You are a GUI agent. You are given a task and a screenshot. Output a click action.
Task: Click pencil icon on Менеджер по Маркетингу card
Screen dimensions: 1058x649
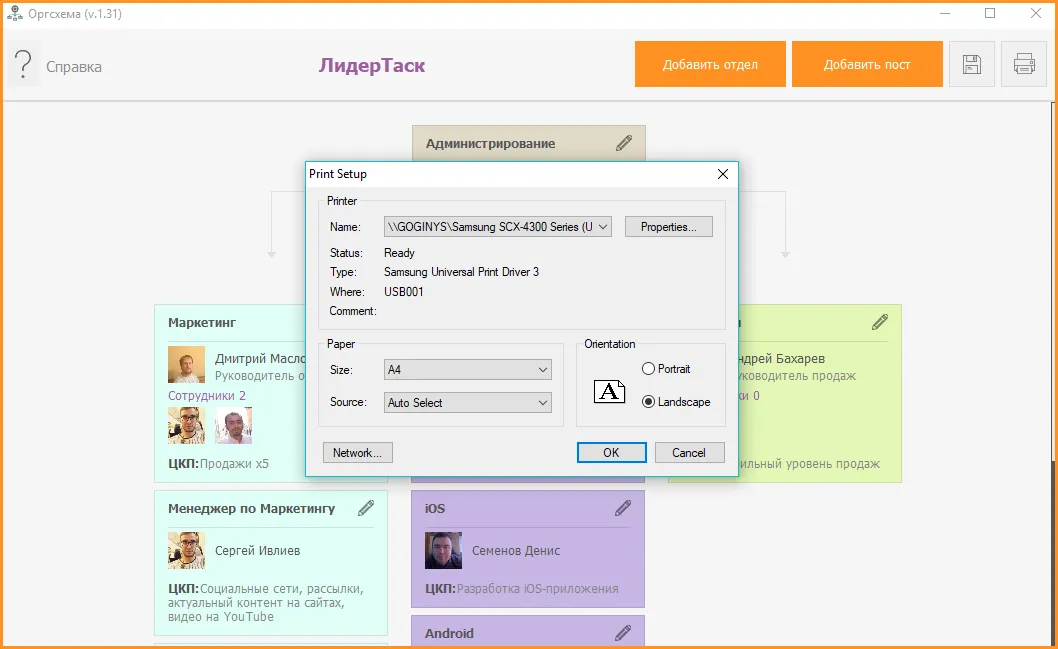click(366, 508)
